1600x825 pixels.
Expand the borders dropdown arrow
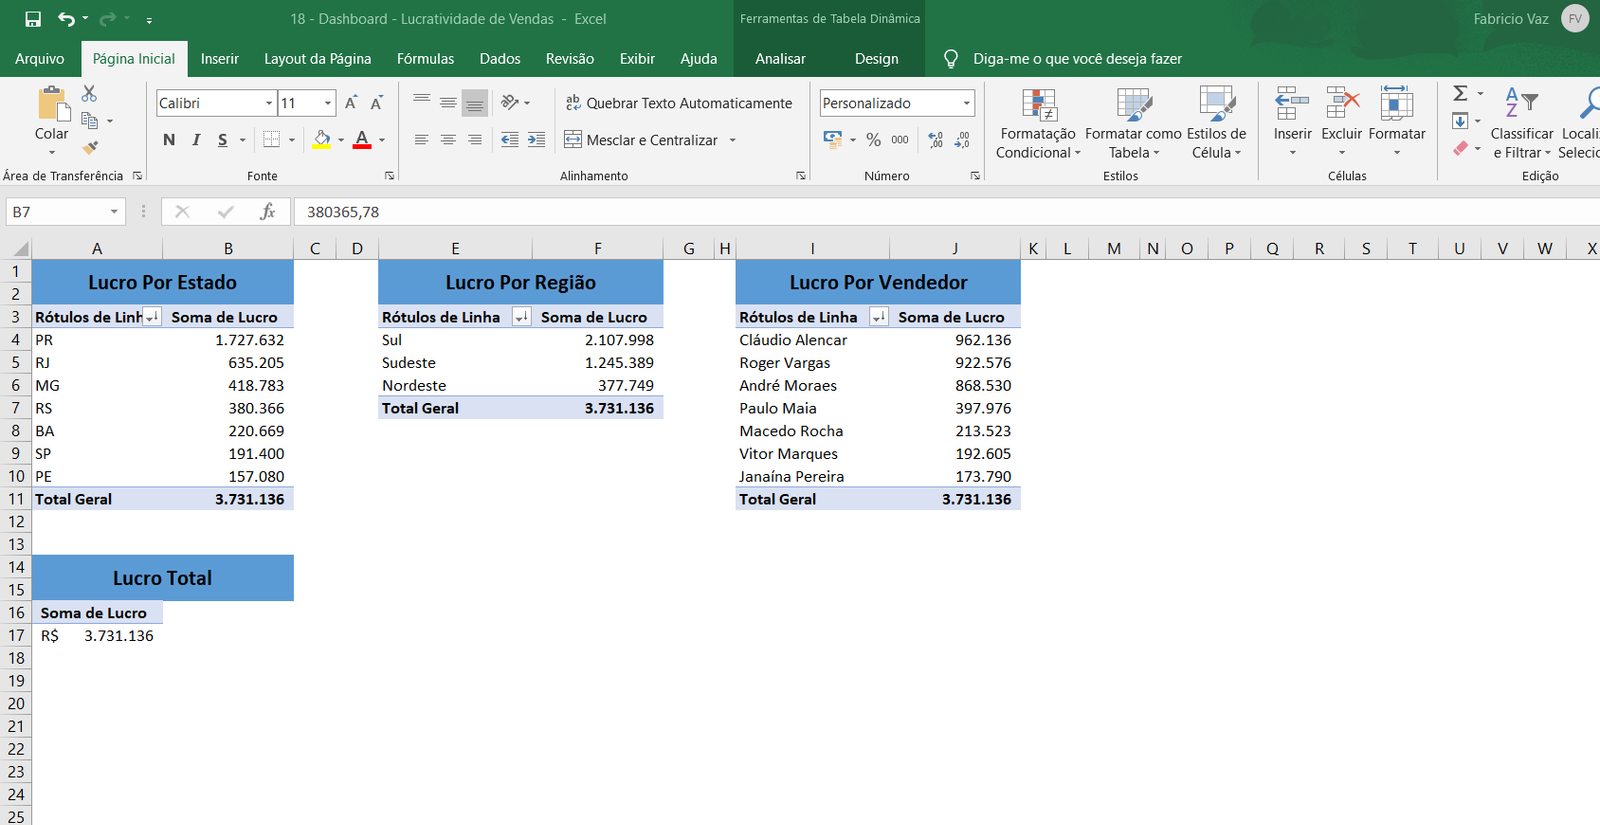click(292, 140)
